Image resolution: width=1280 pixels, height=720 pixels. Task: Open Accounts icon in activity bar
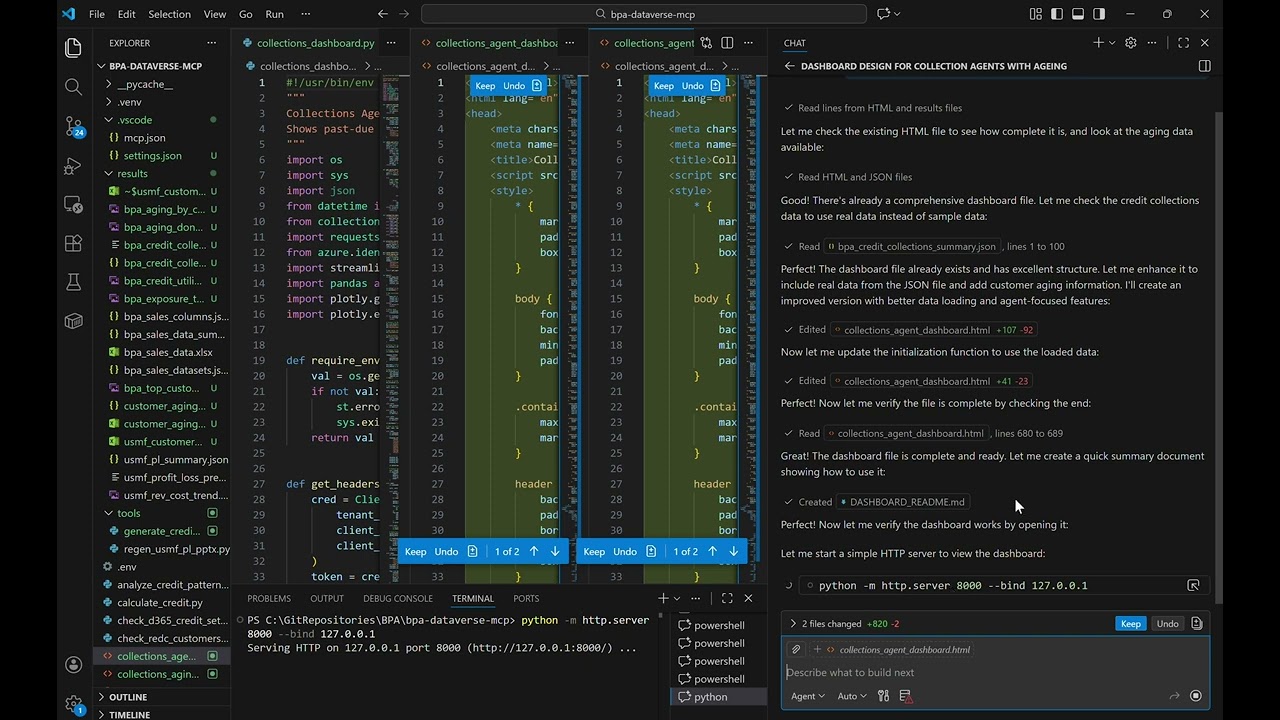tap(73, 664)
